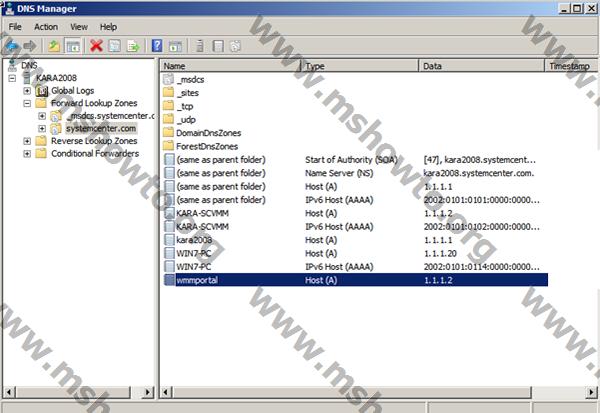Open Properties via the toolbar icon
The width and height of the screenshot is (600, 413).
point(114,46)
